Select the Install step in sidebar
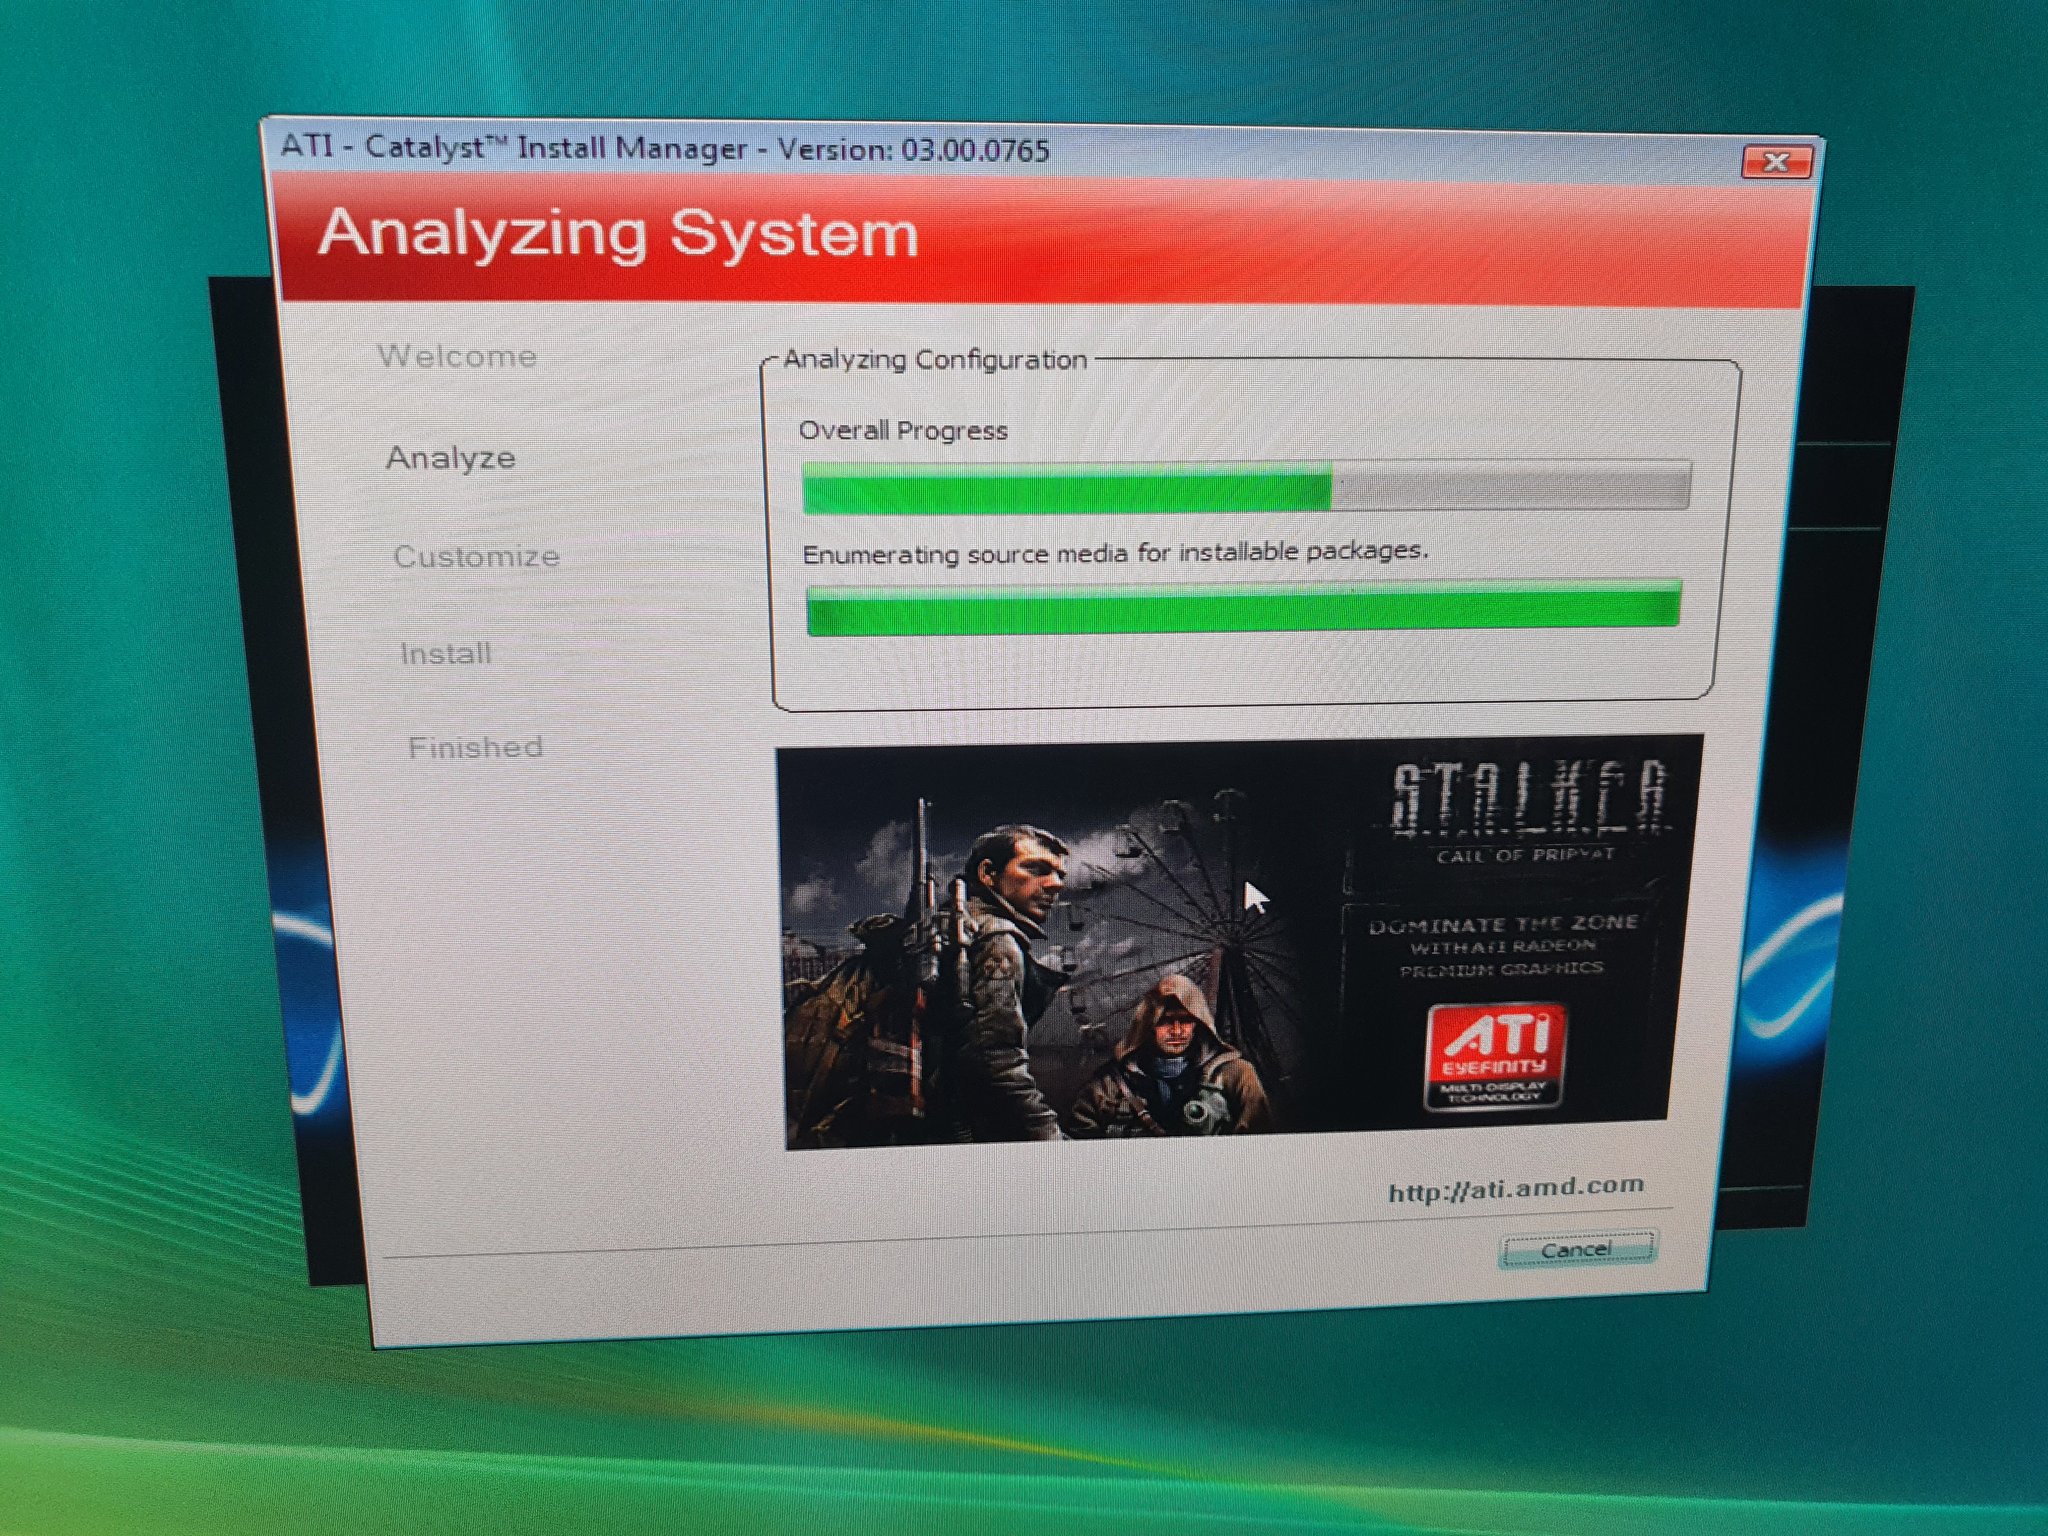This screenshot has height=1536, width=2048. [446, 654]
